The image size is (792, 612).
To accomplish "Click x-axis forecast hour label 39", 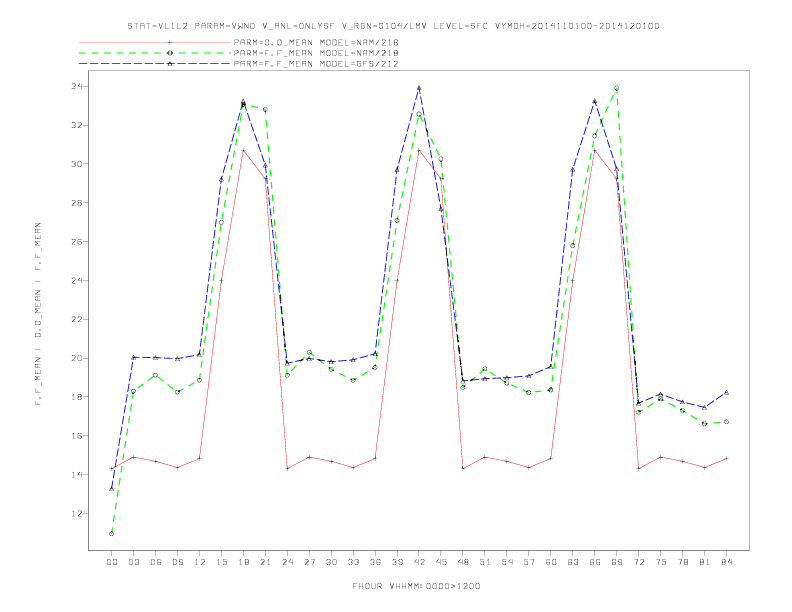I will 397,562.
